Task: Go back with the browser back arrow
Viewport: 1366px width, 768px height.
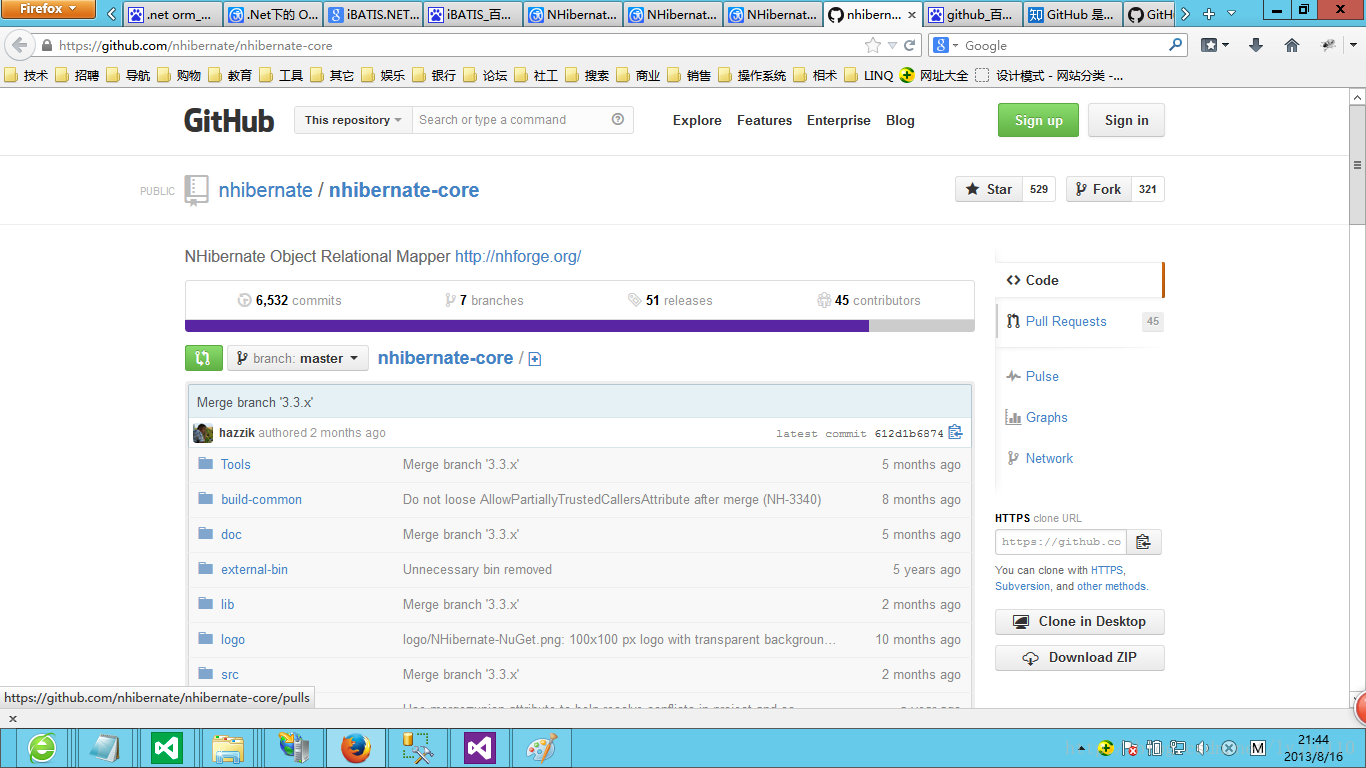Action: pyautogui.click(x=20, y=45)
